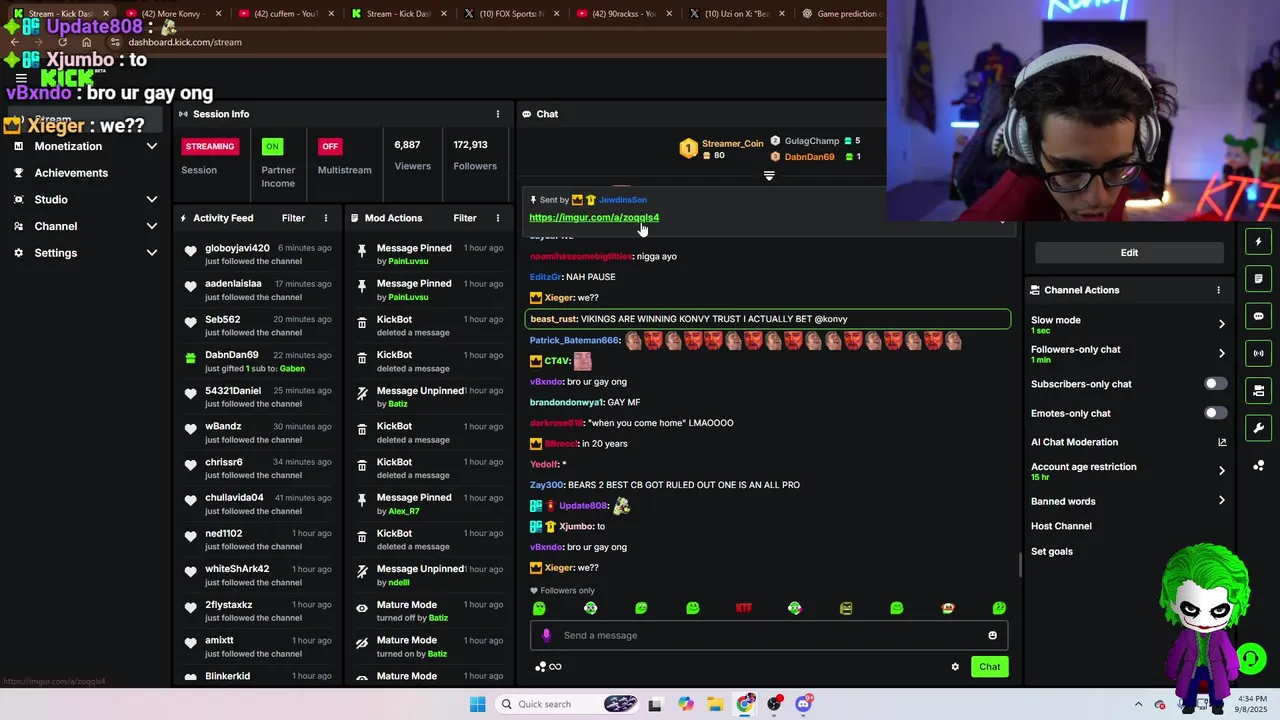Click the purple microphone icon in the message box
1280x720 pixels.
(x=546, y=635)
